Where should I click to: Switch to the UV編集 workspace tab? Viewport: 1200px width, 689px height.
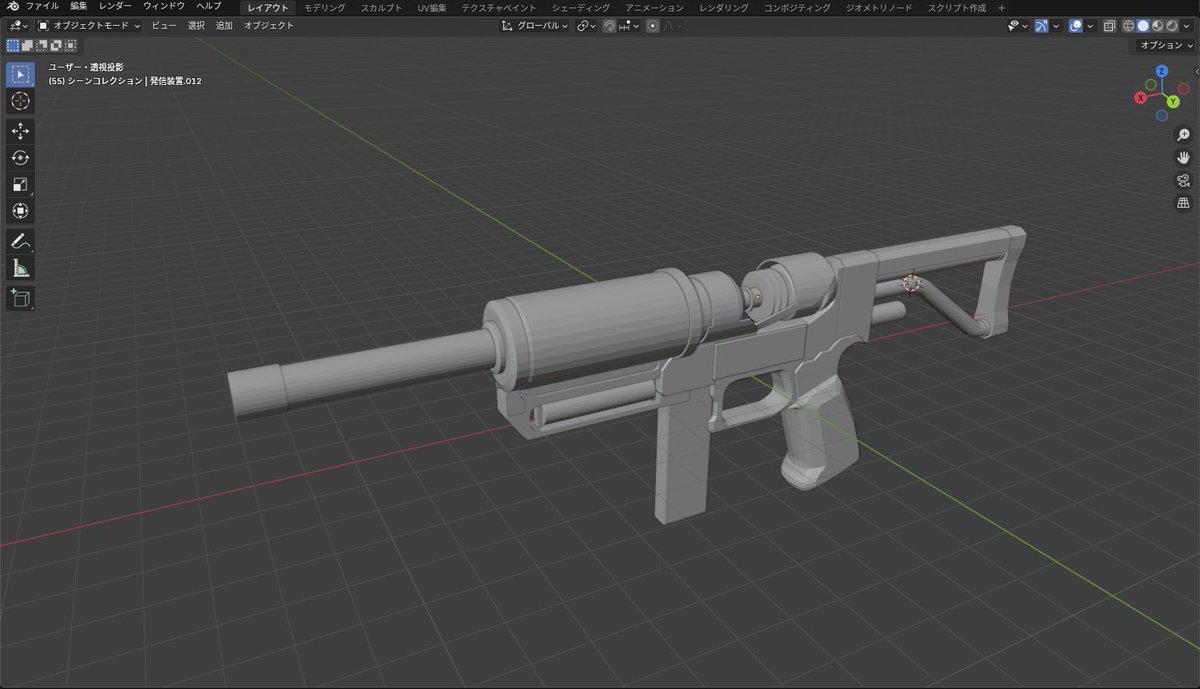click(432, 8)
